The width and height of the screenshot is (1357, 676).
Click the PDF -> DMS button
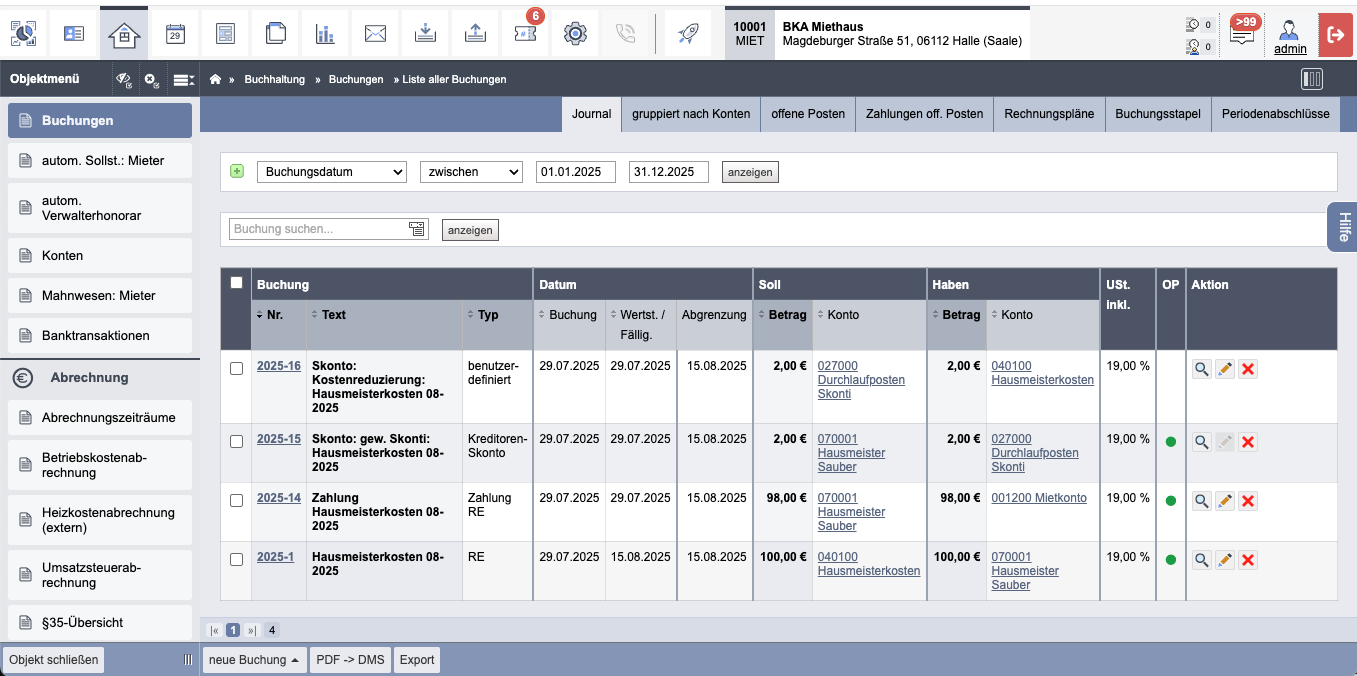tap(350, 660)
